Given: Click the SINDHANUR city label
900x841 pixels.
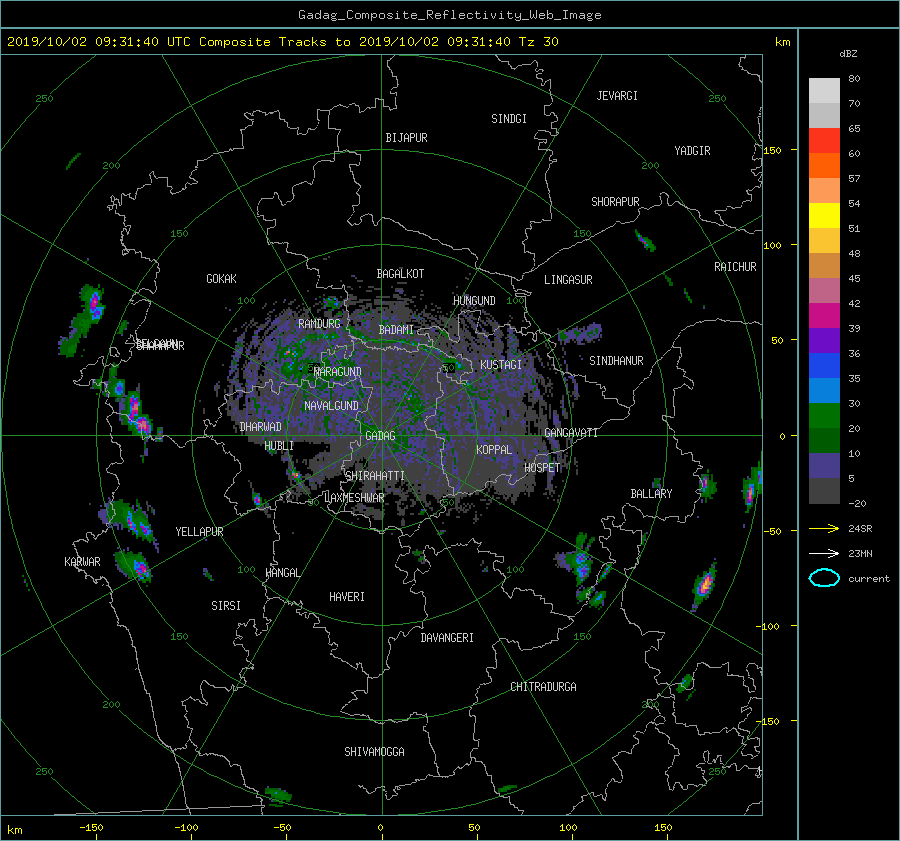Looking at the screenshot, I should (616, 361).
